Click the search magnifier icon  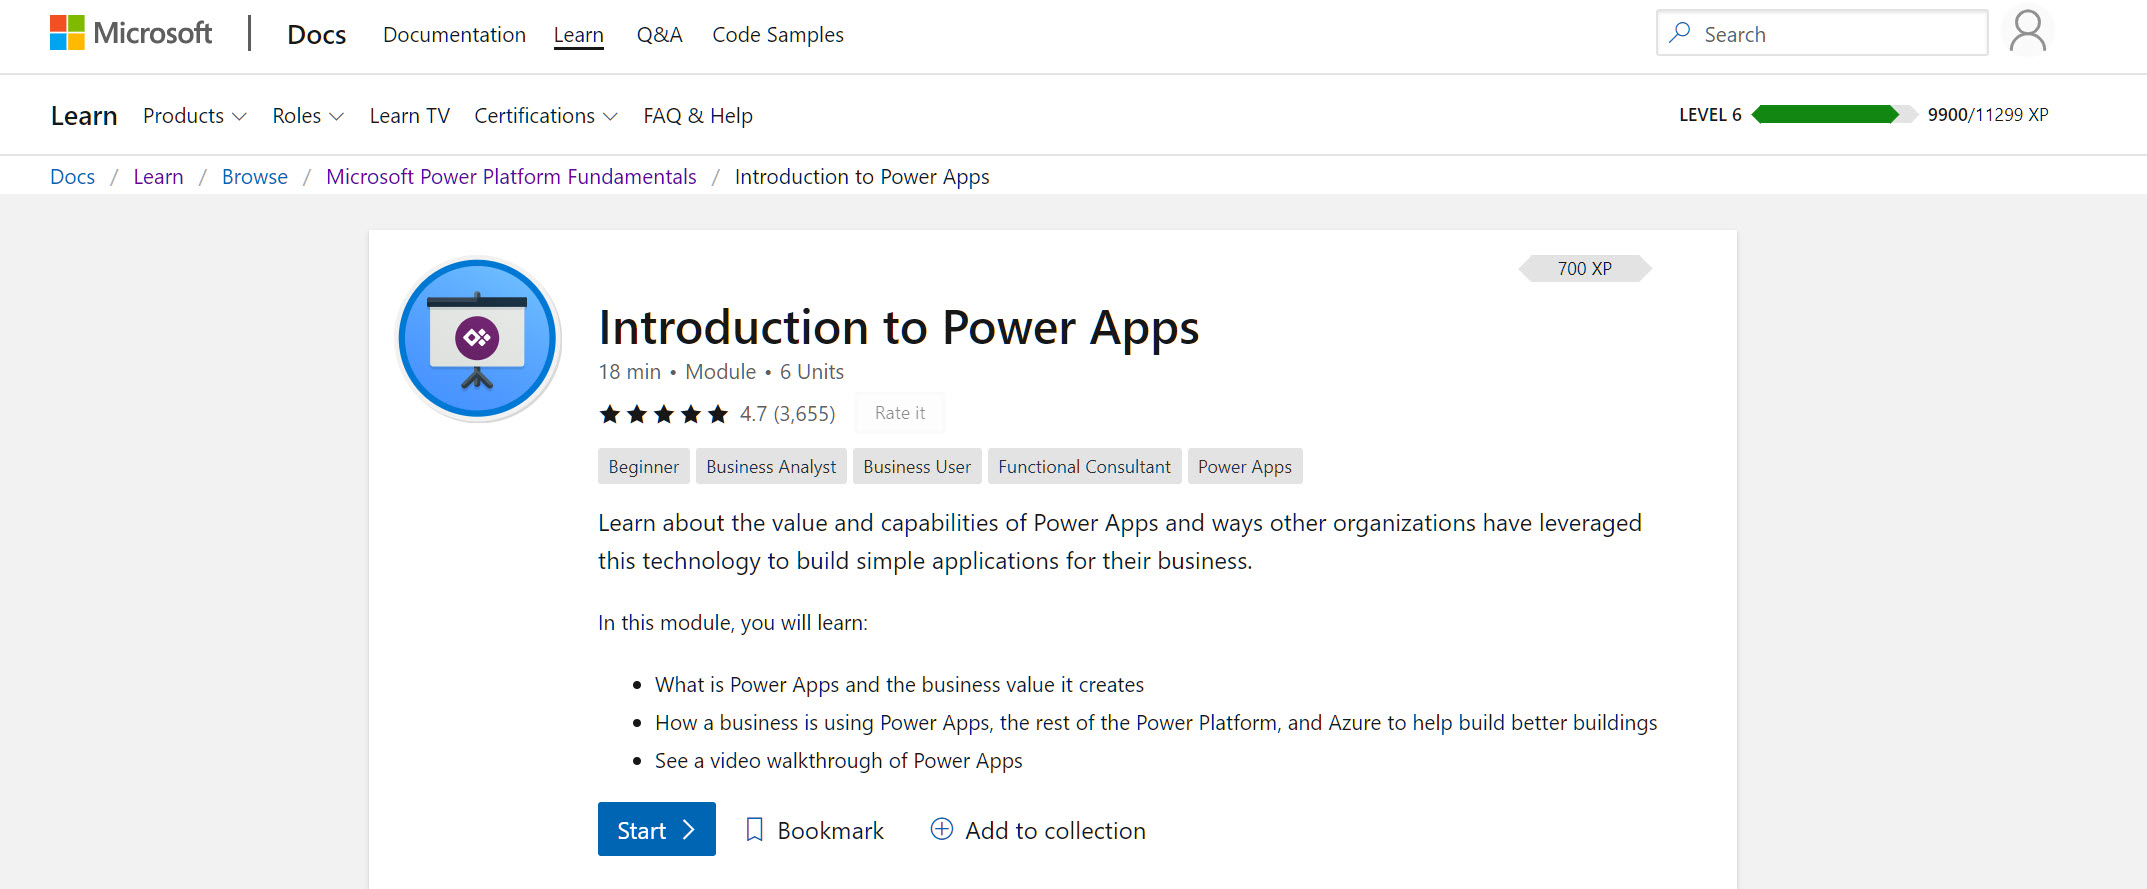coord(1680,33)
